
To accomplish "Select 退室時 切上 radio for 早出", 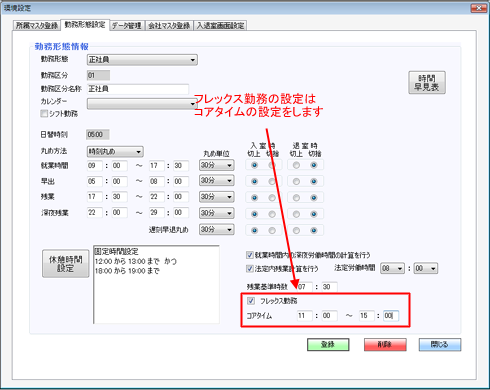I will (296, 182).
